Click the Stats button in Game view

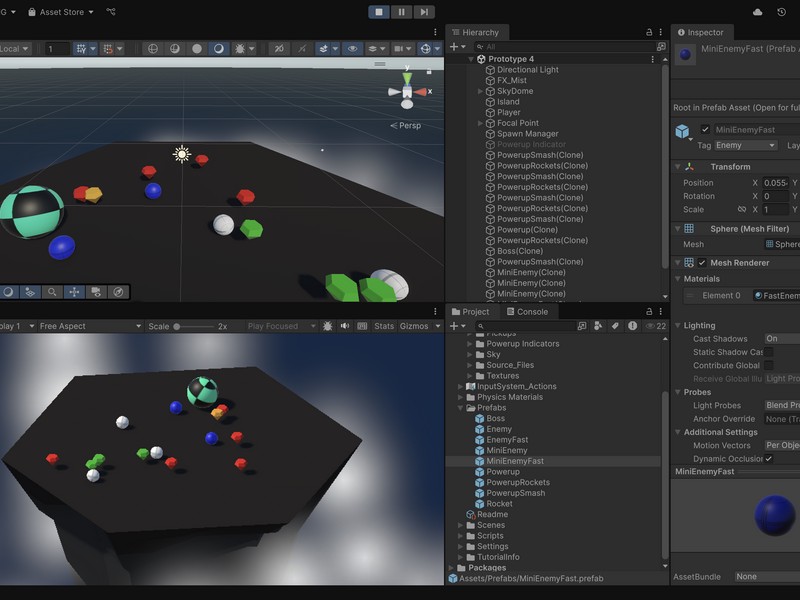pos(384,326)
